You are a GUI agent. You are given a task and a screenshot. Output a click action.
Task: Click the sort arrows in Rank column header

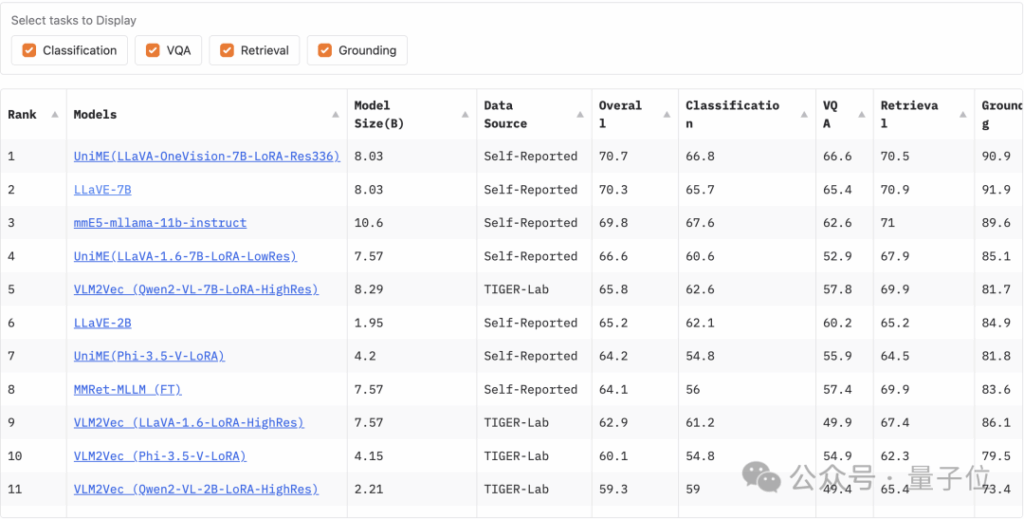tap(54, 115)
